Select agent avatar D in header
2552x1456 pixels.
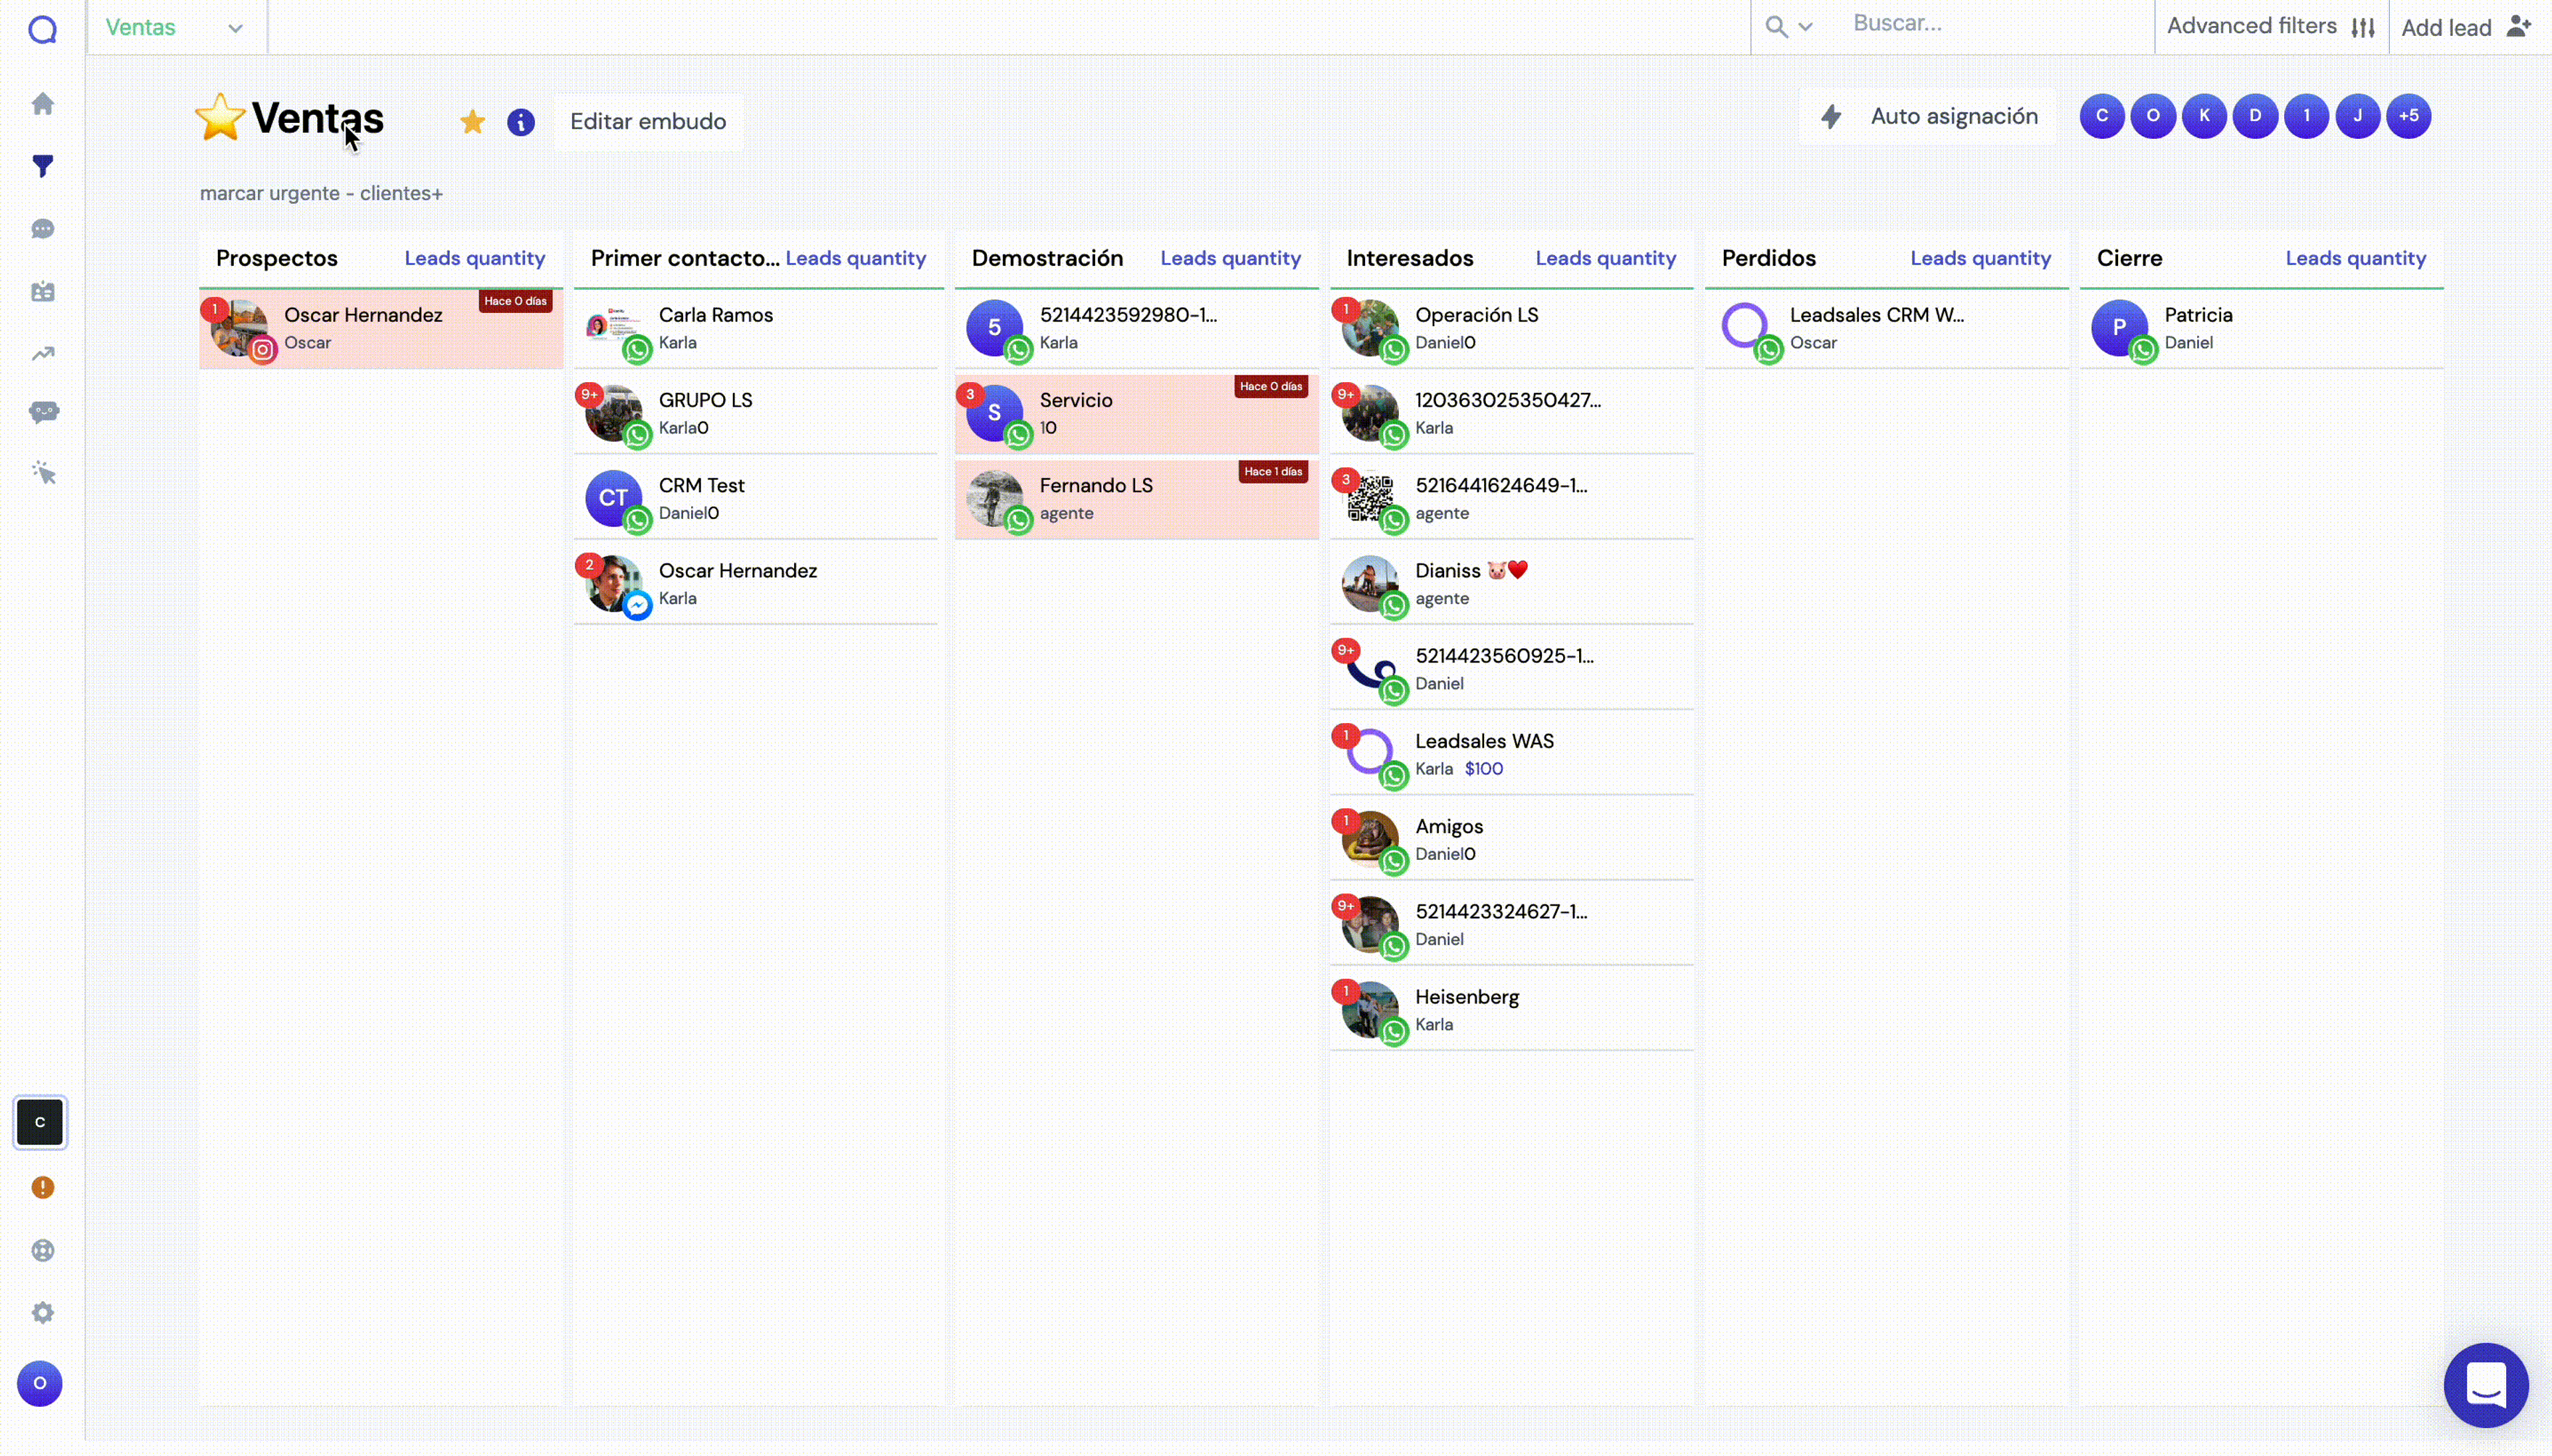tap(2255, 116)
